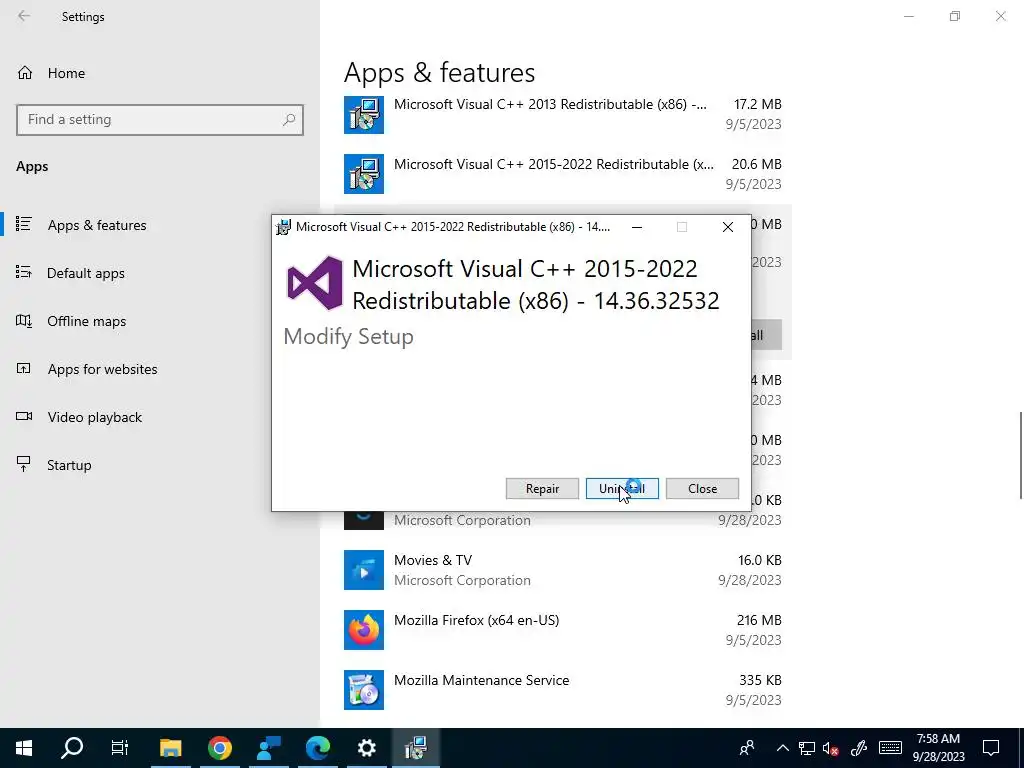This screenshot has height=768, width=1024.
Task: Click the Home house icon
Action: 25,72
